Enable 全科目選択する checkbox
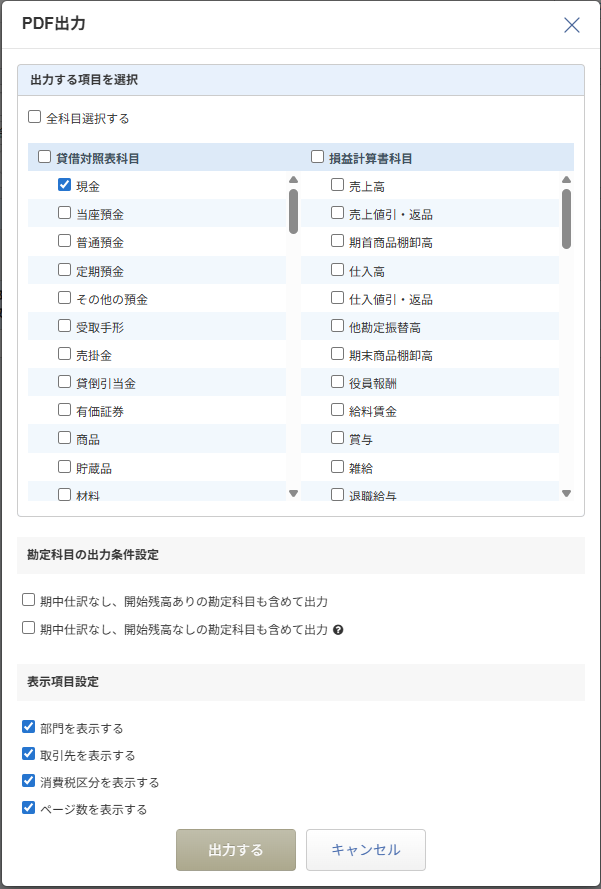 [x=35, y=117]
